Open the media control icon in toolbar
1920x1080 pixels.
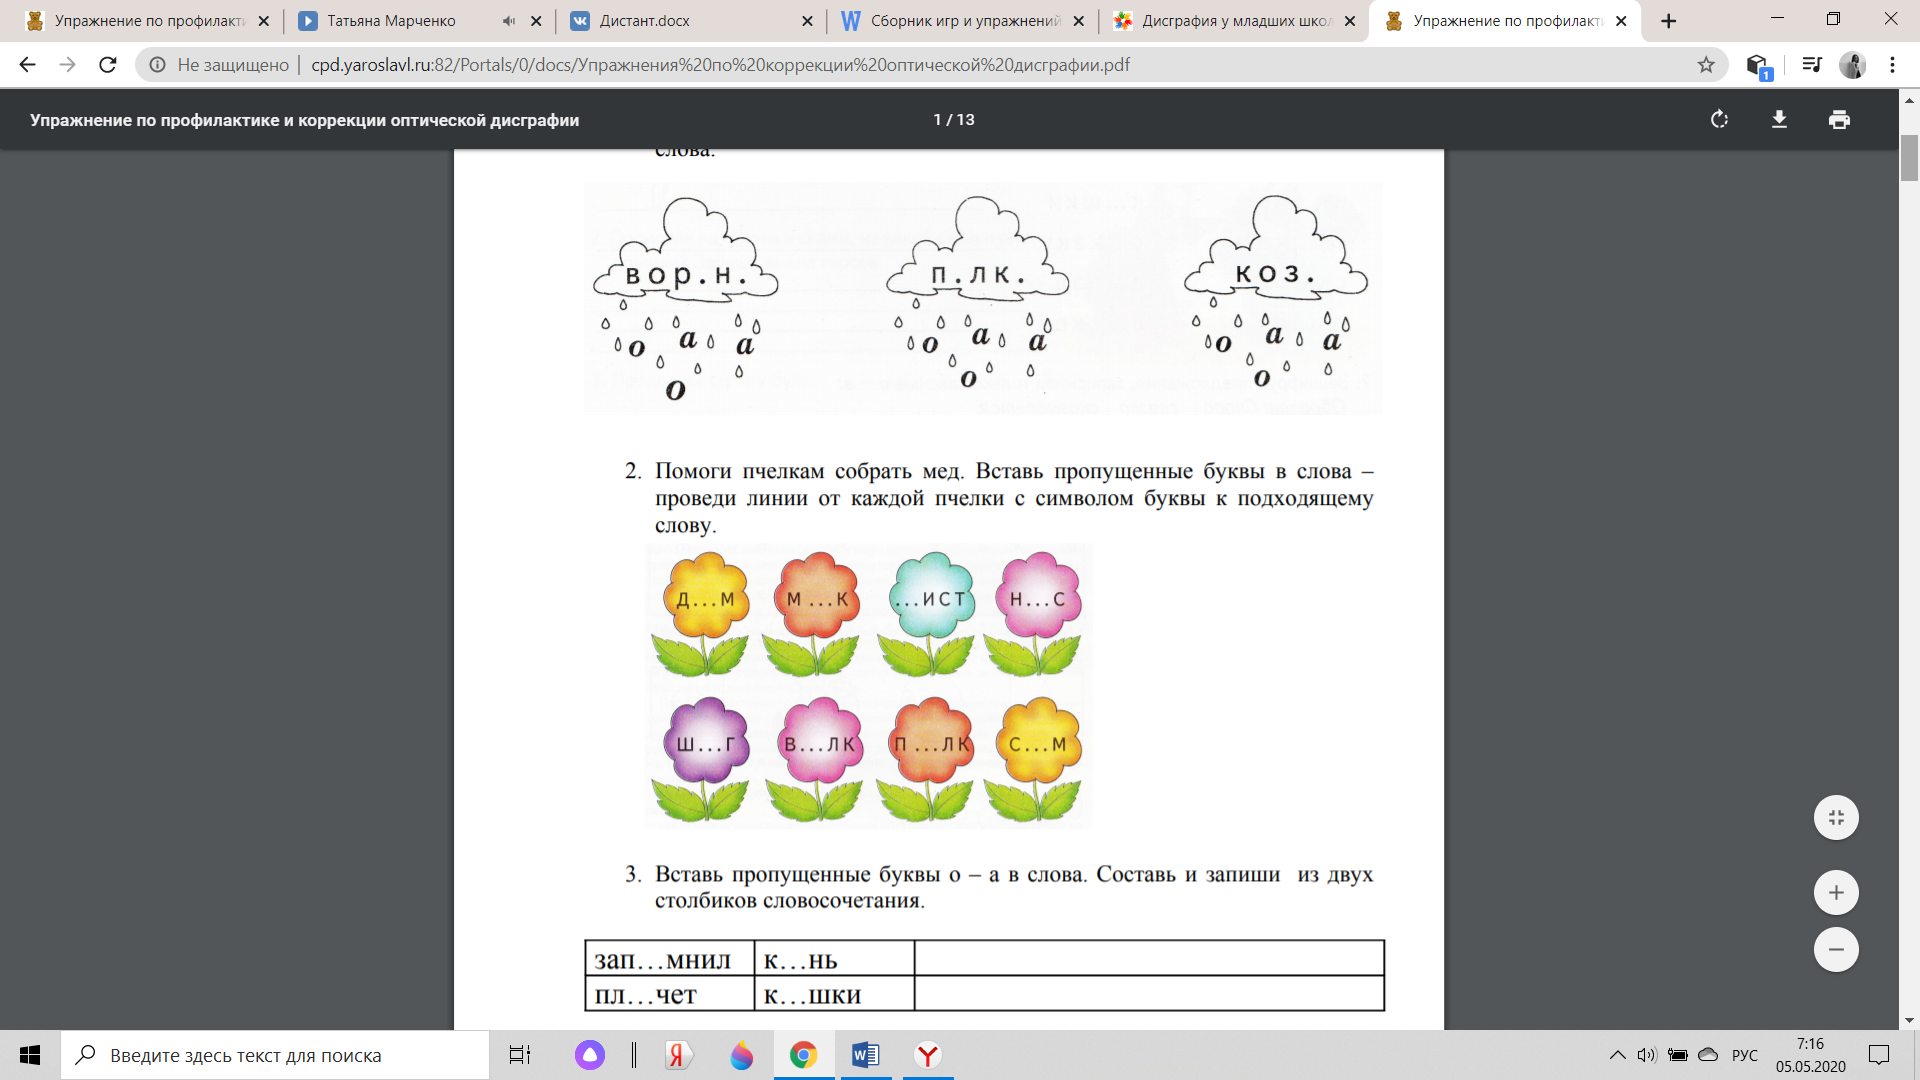[x=1811, y=65]
